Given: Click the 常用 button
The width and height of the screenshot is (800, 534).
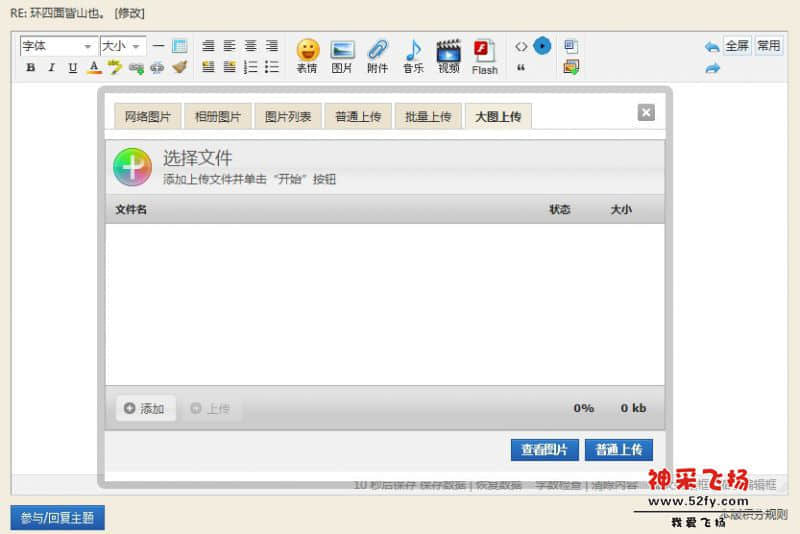Looking at the screenshot, I should tap(768, 46).
